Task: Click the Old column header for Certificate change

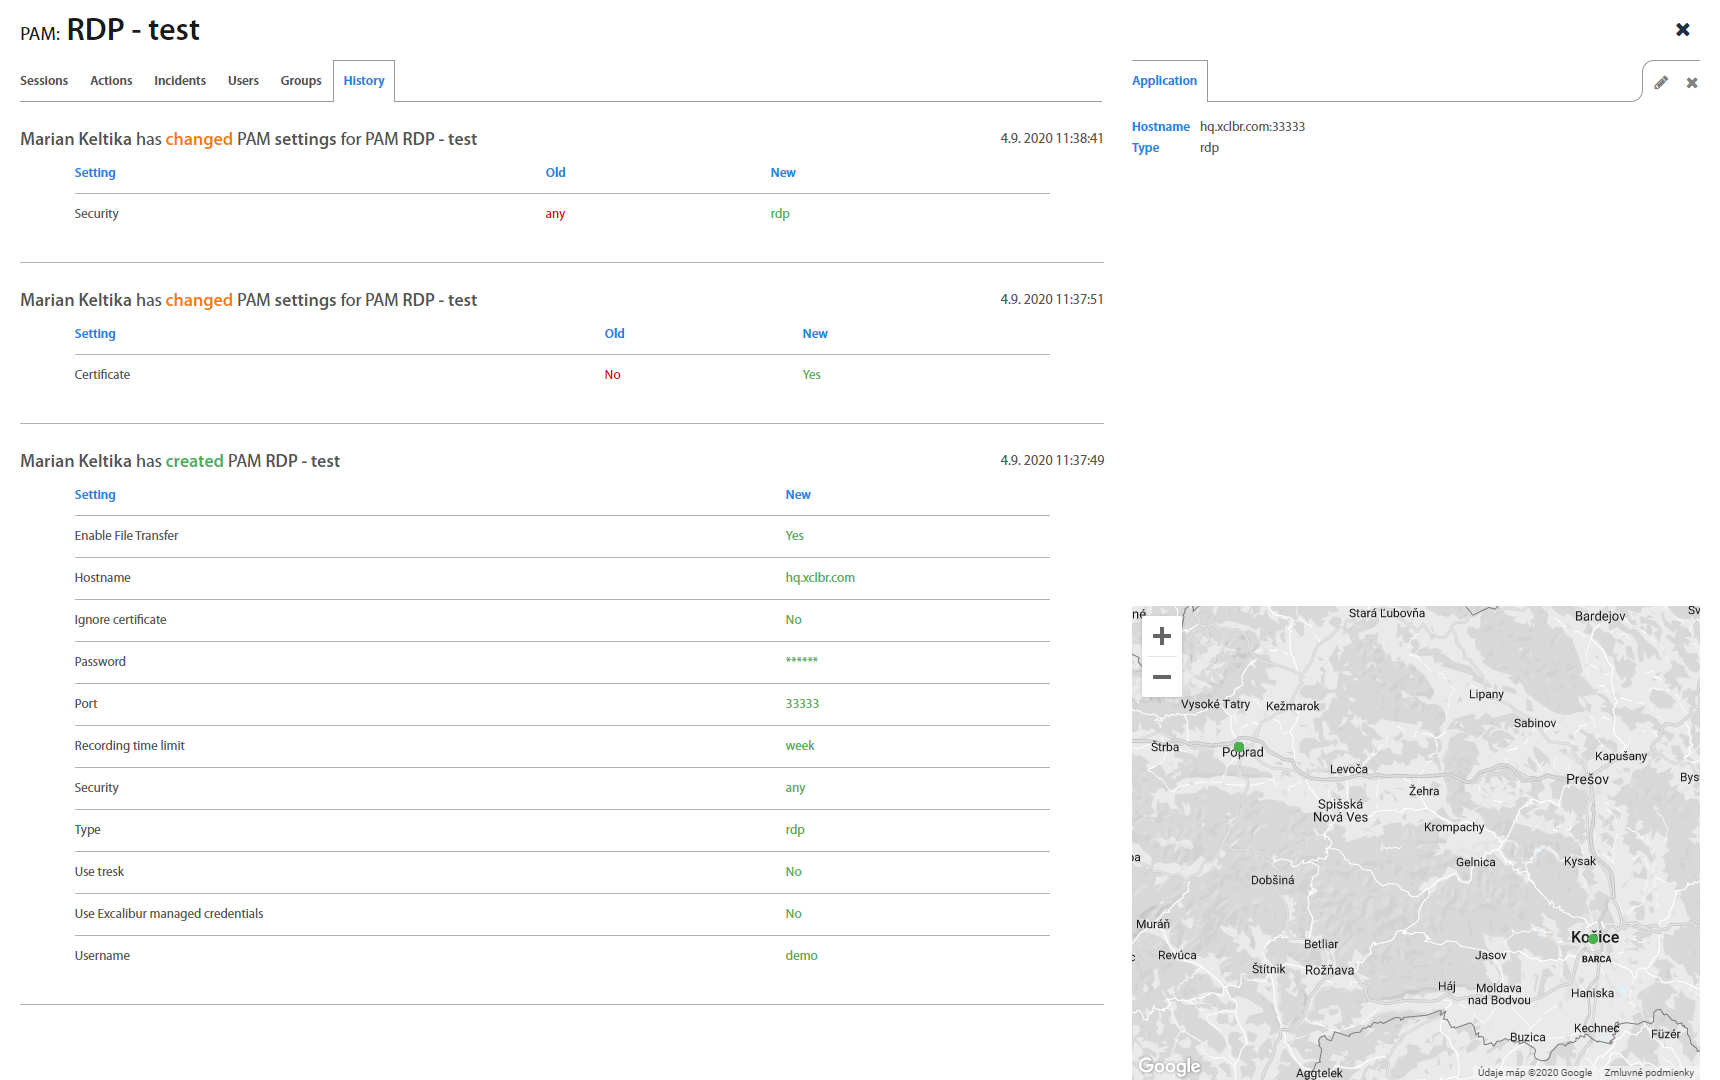Action: pos(614,334)
